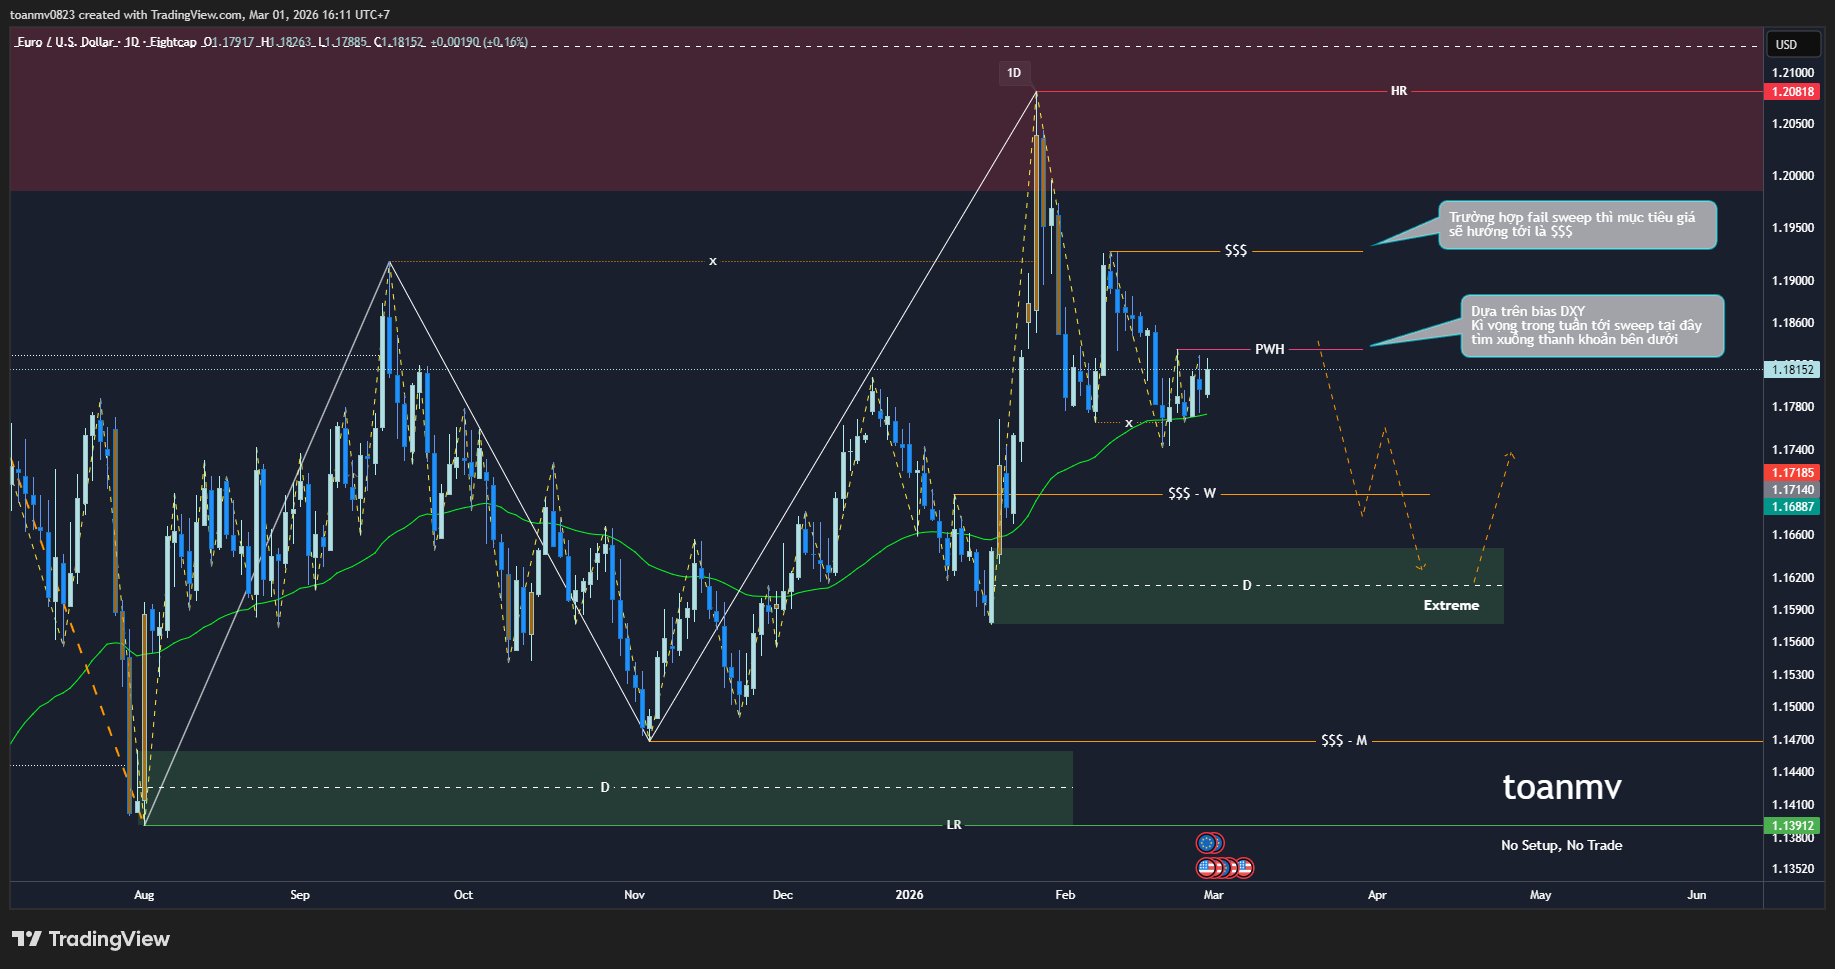Screen dimensions: 1835x969
Task: Click the Sep label on the time axis
Action: (300, 895)
